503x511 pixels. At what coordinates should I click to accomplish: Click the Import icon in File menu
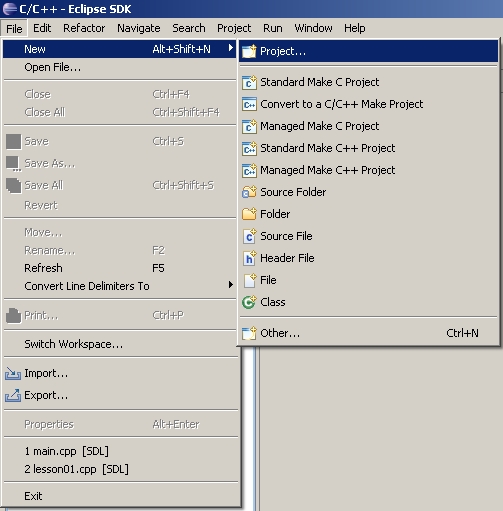[x=13, y=374]
